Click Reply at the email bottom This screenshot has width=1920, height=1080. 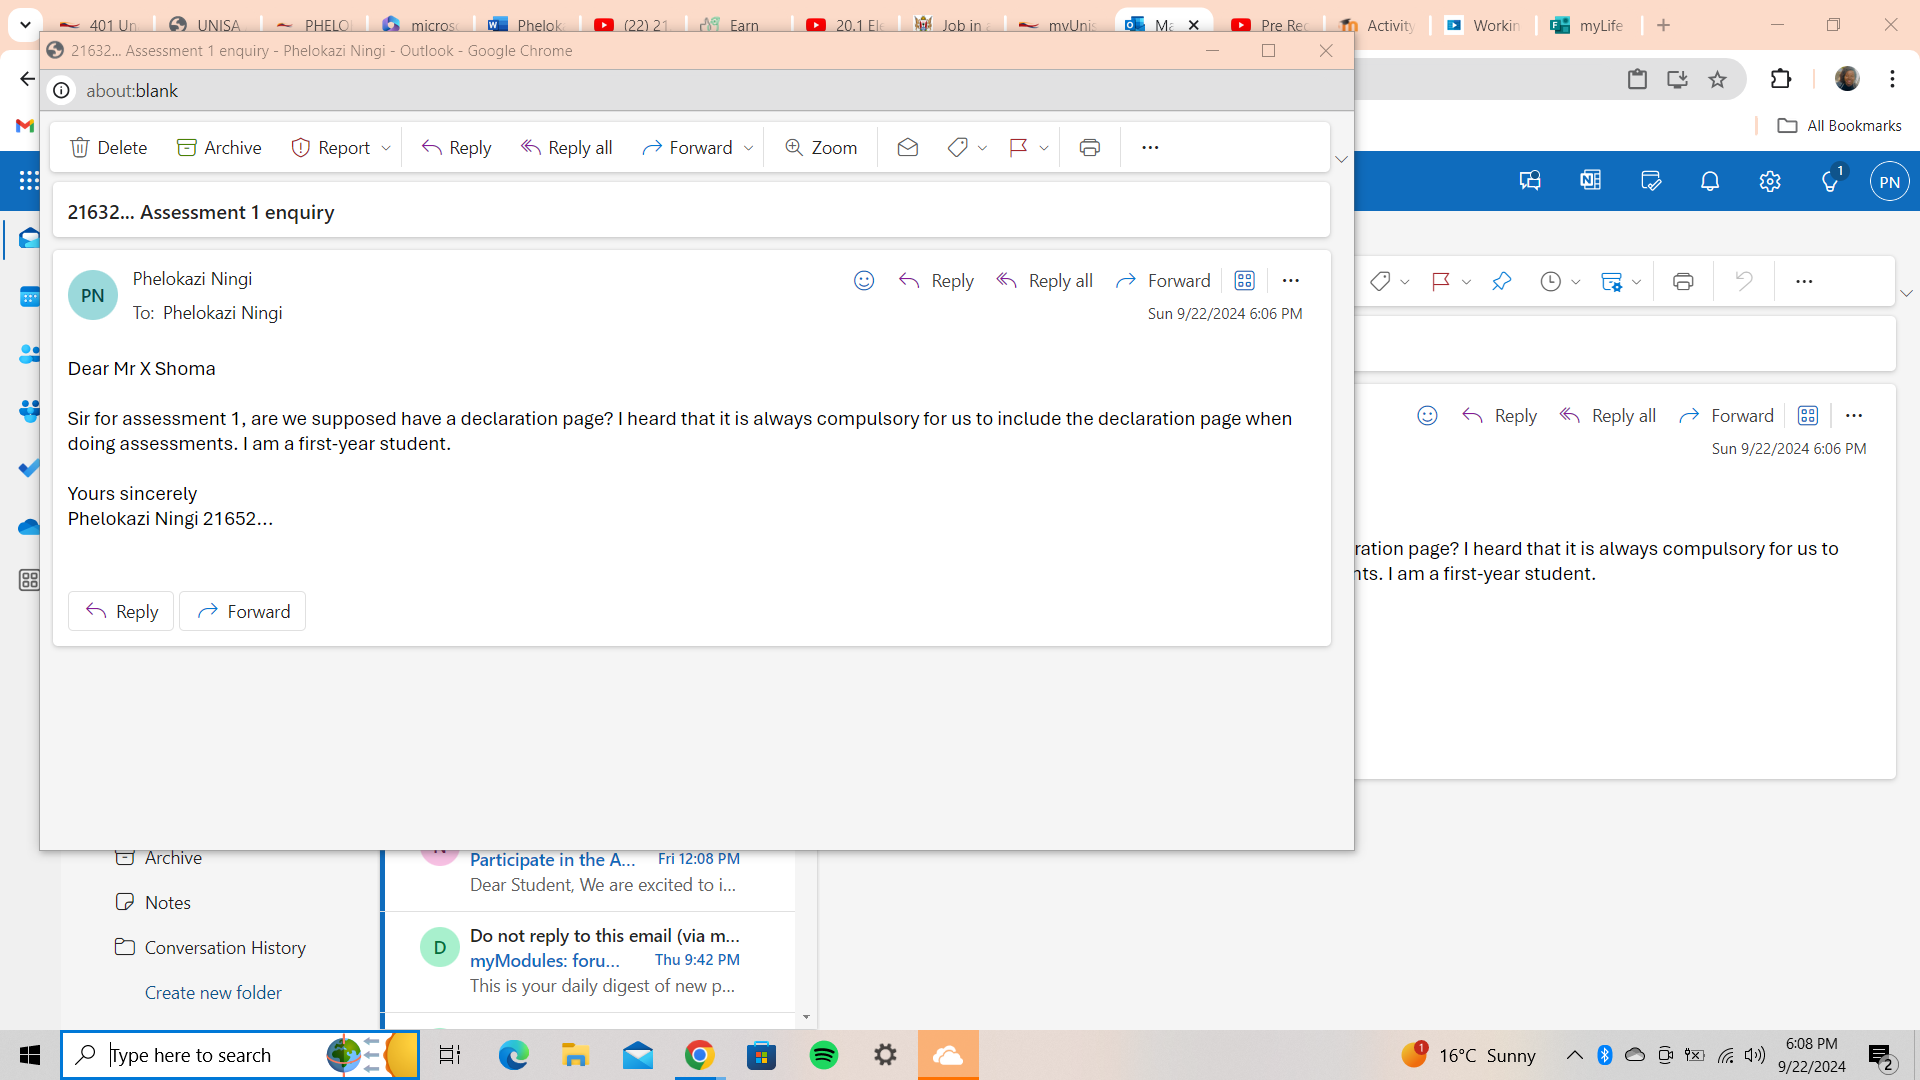120,611
